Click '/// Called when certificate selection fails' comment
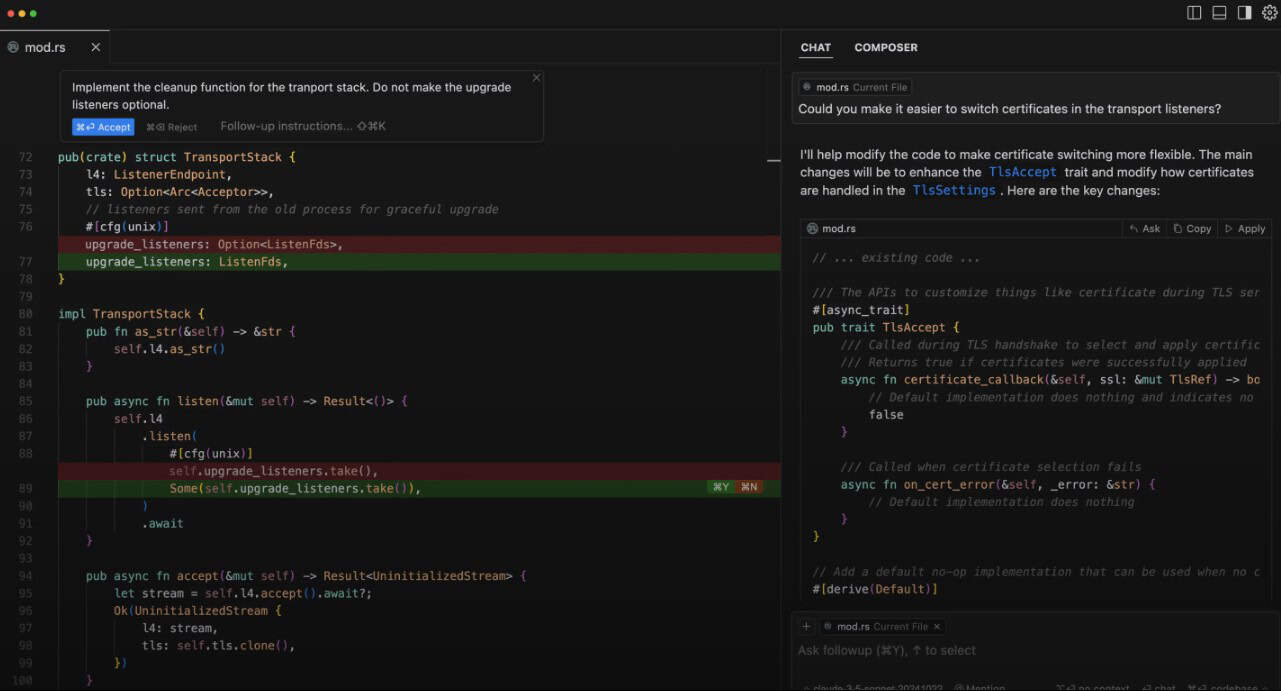Screen dimensions: 1281x691 pos(991,467)
